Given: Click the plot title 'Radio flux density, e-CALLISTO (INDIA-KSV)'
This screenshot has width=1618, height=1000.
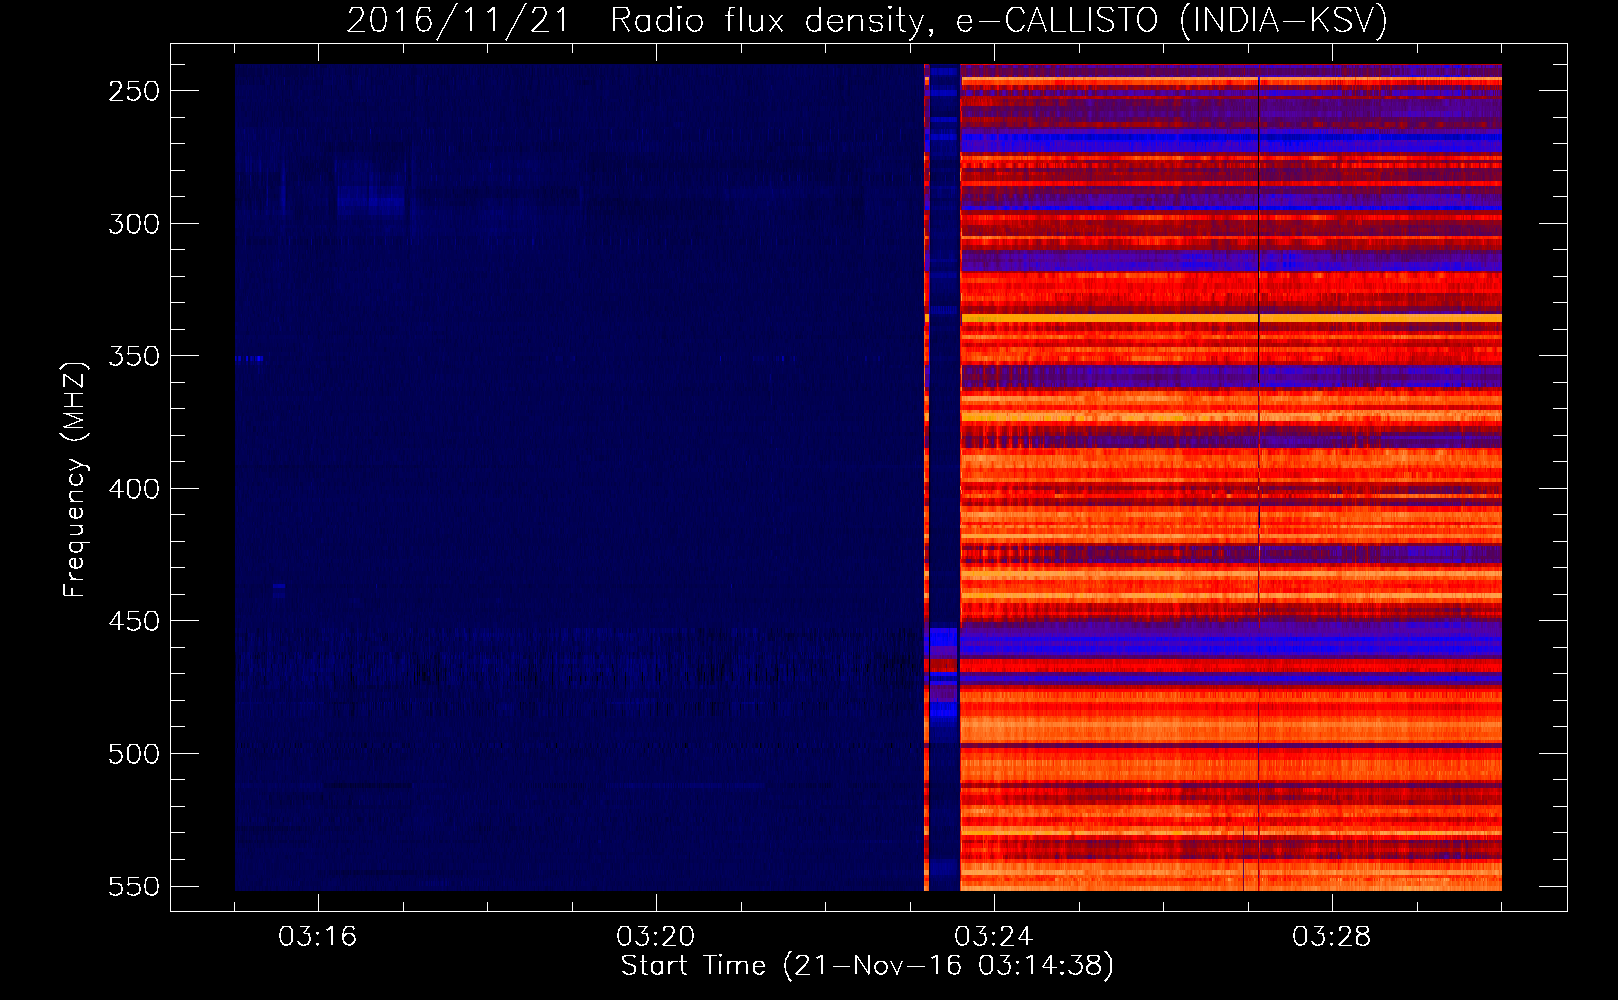Looking at the screenshot, I should 999,21.
